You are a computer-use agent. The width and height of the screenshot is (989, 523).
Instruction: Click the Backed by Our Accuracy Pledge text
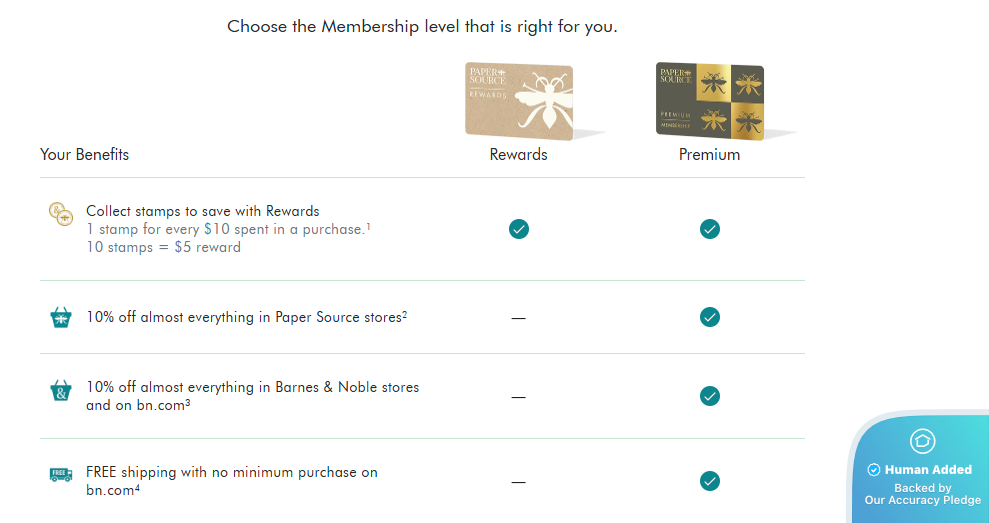[x=922, y=494]
